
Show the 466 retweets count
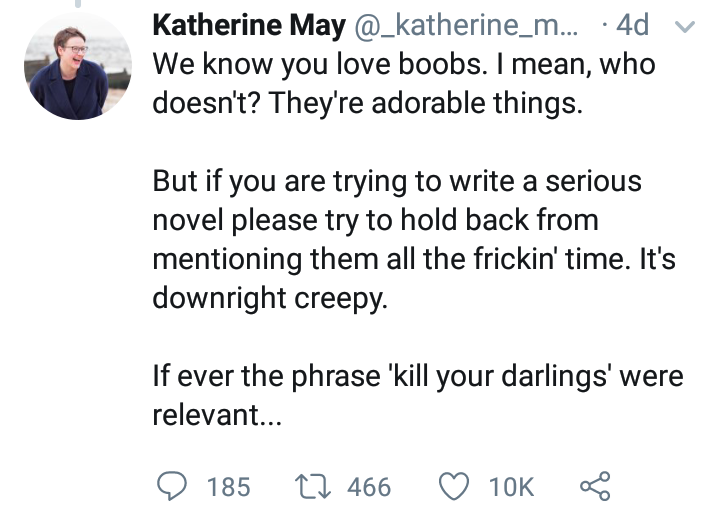[368, 487]
